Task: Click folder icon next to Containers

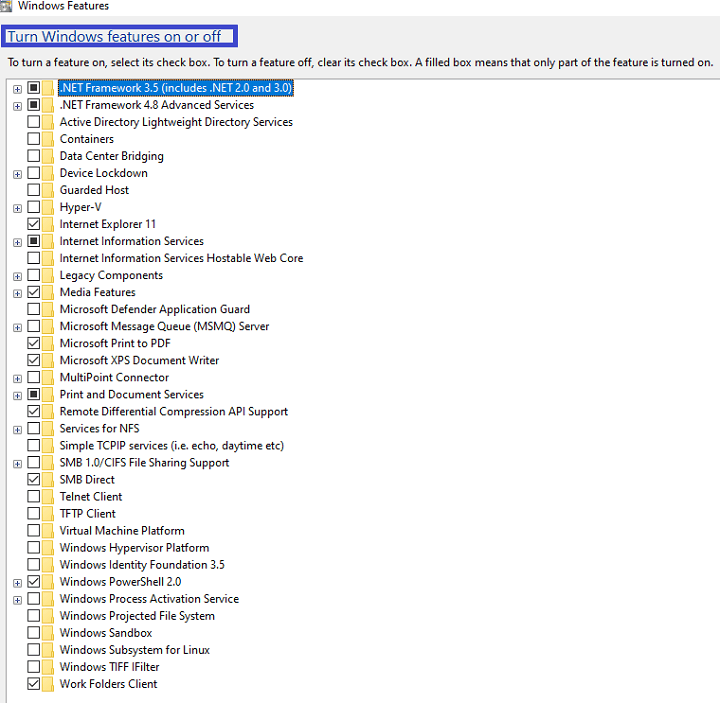Action: (x=48, y=139)
